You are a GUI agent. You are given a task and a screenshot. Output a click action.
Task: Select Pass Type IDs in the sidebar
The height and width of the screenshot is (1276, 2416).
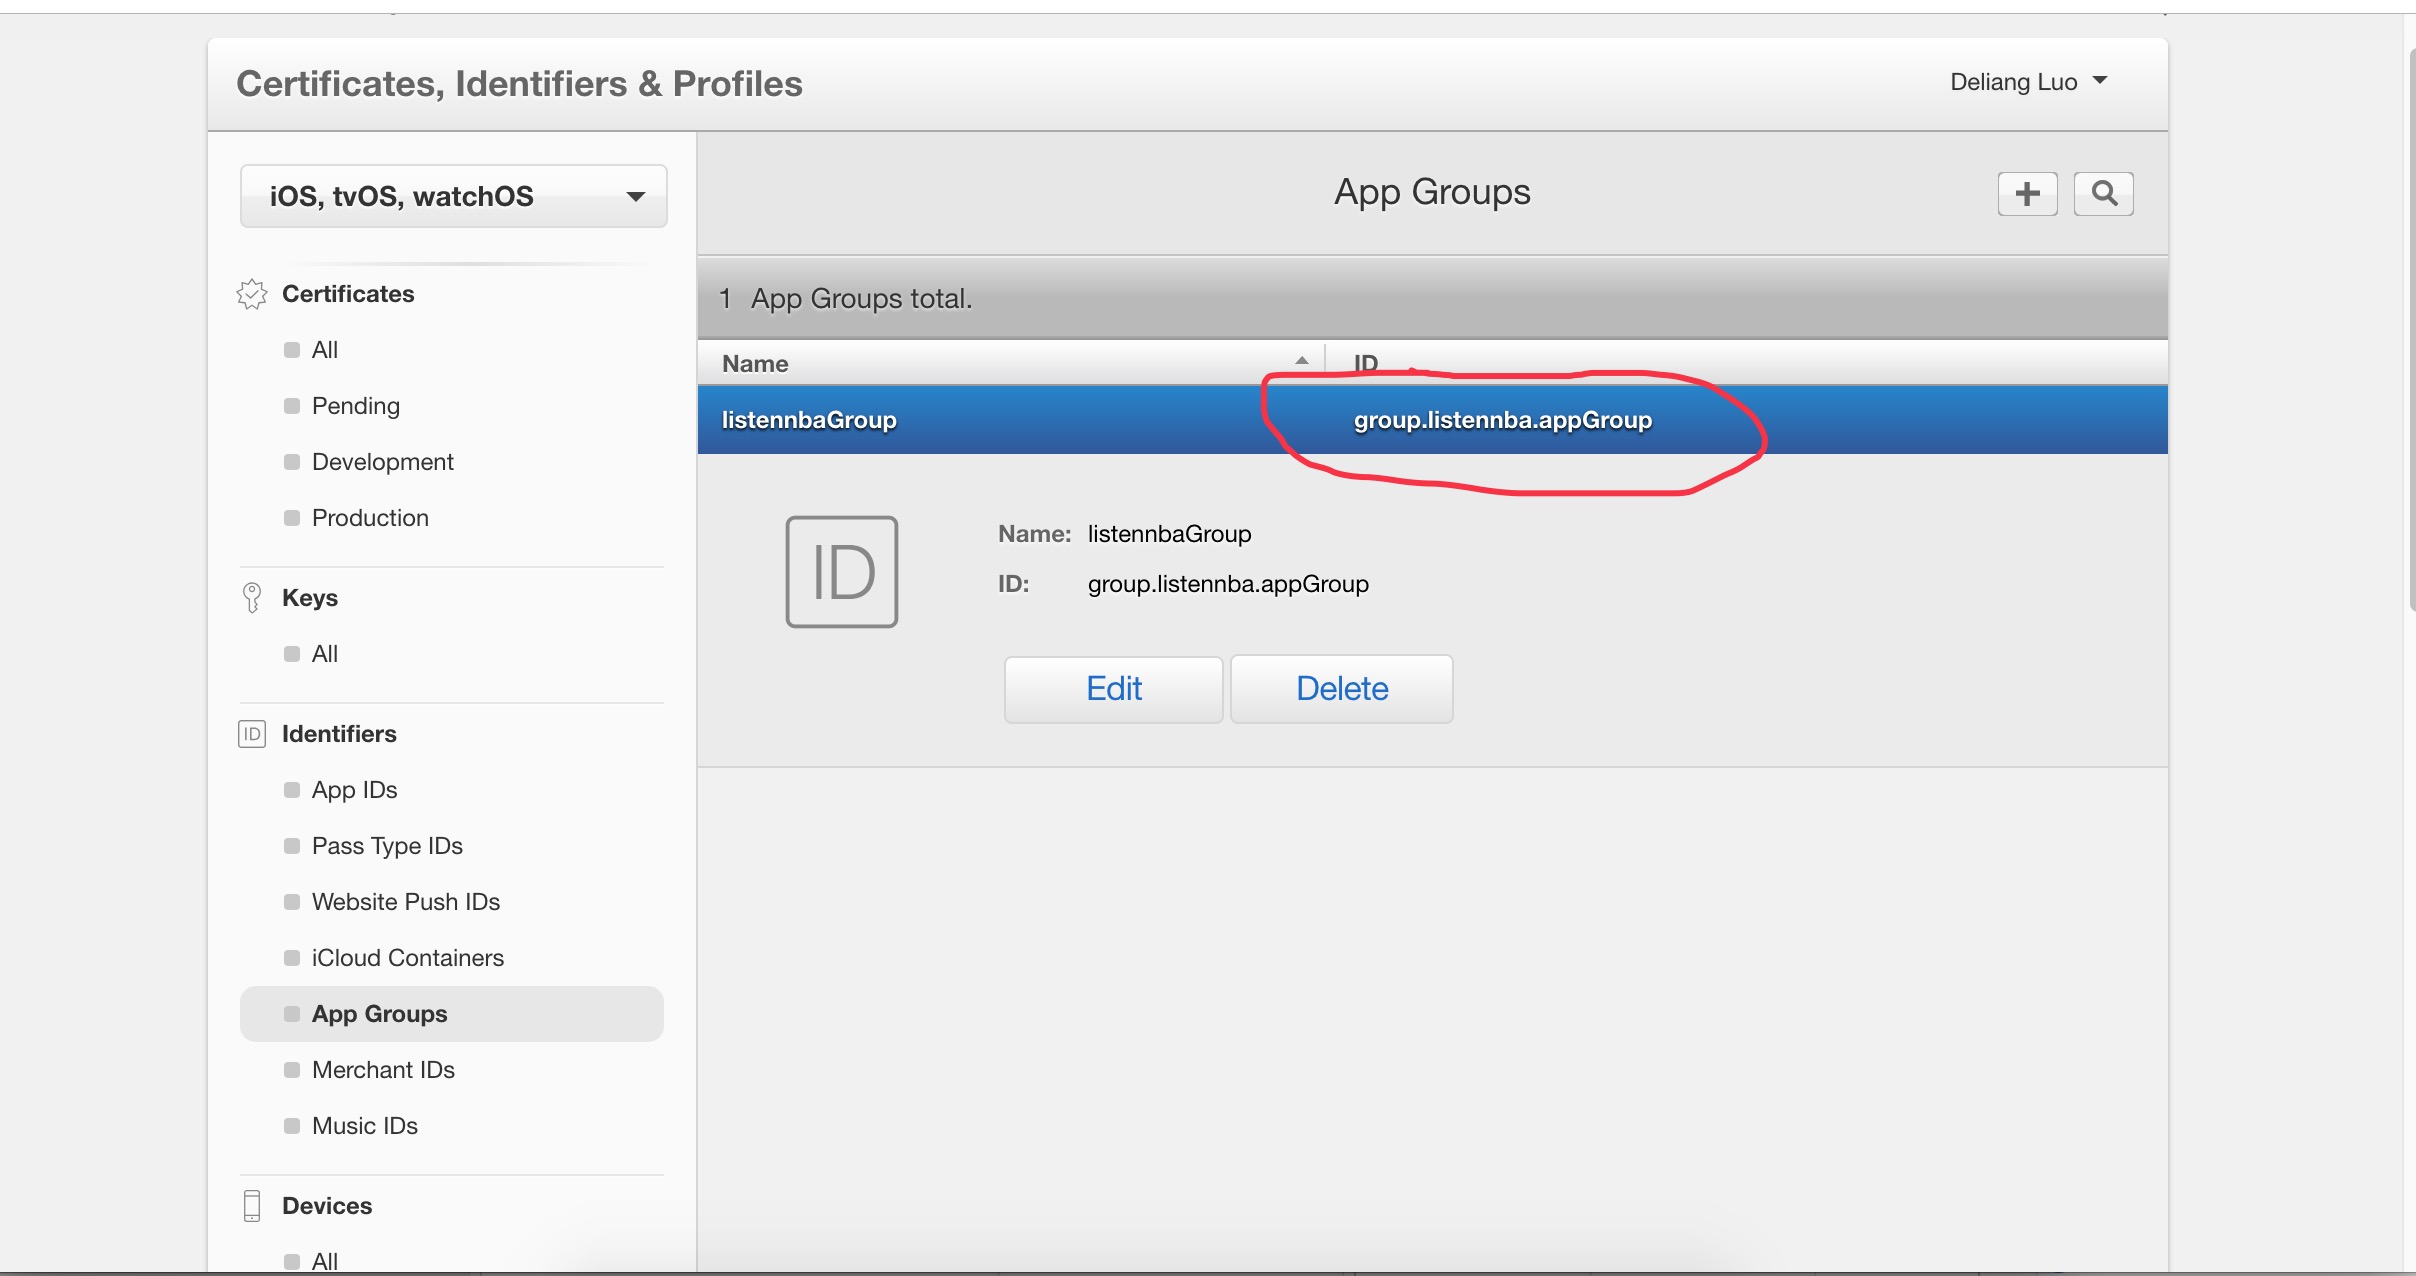point(387,846)
